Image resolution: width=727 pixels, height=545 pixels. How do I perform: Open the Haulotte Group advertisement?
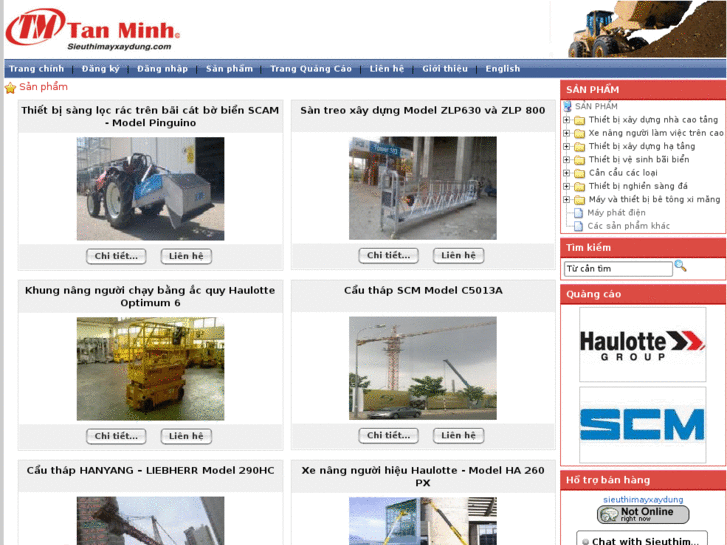click(643, 345)
